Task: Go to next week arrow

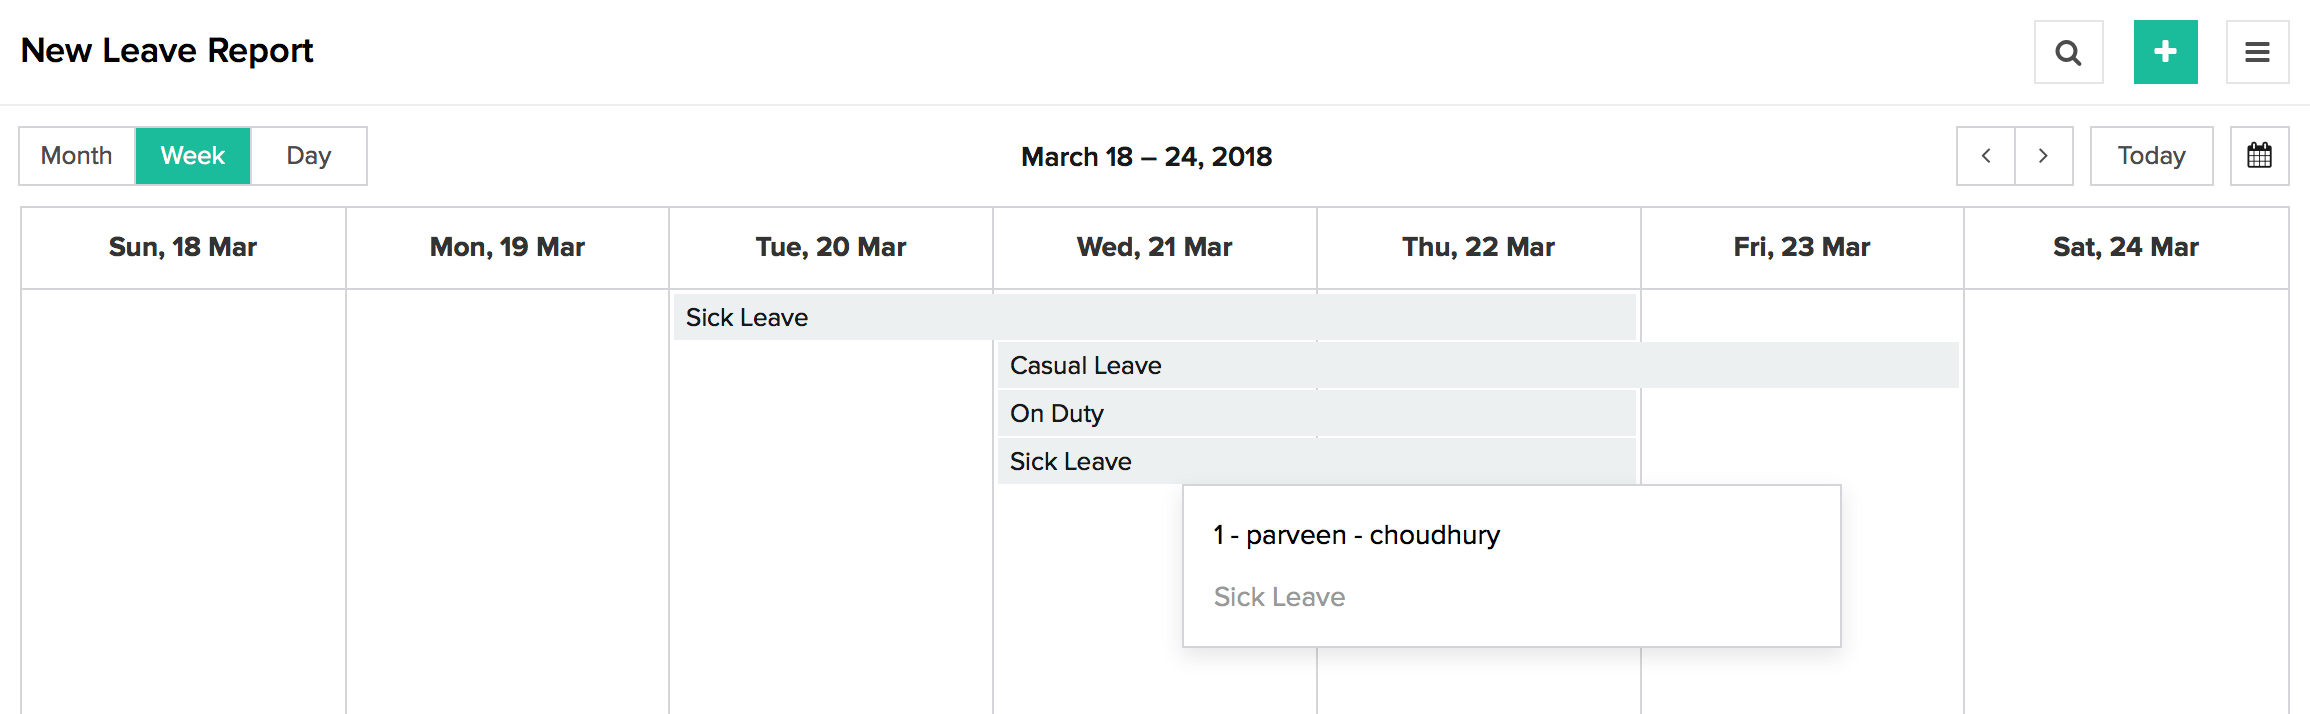Action: [2043, 156]
